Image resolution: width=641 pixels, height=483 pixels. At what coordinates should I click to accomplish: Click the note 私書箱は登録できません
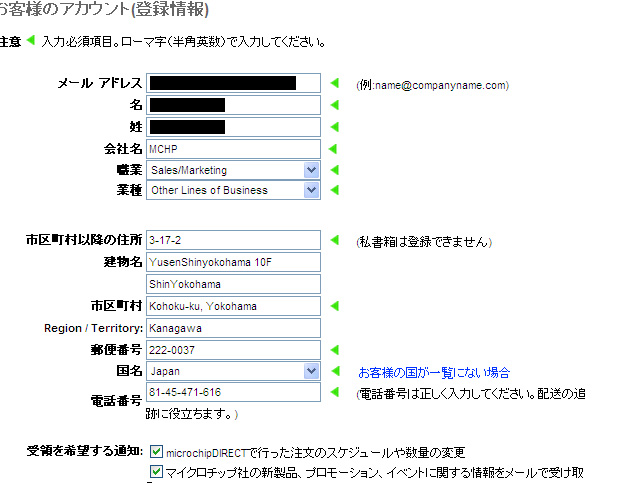click(x=424, y=242)
